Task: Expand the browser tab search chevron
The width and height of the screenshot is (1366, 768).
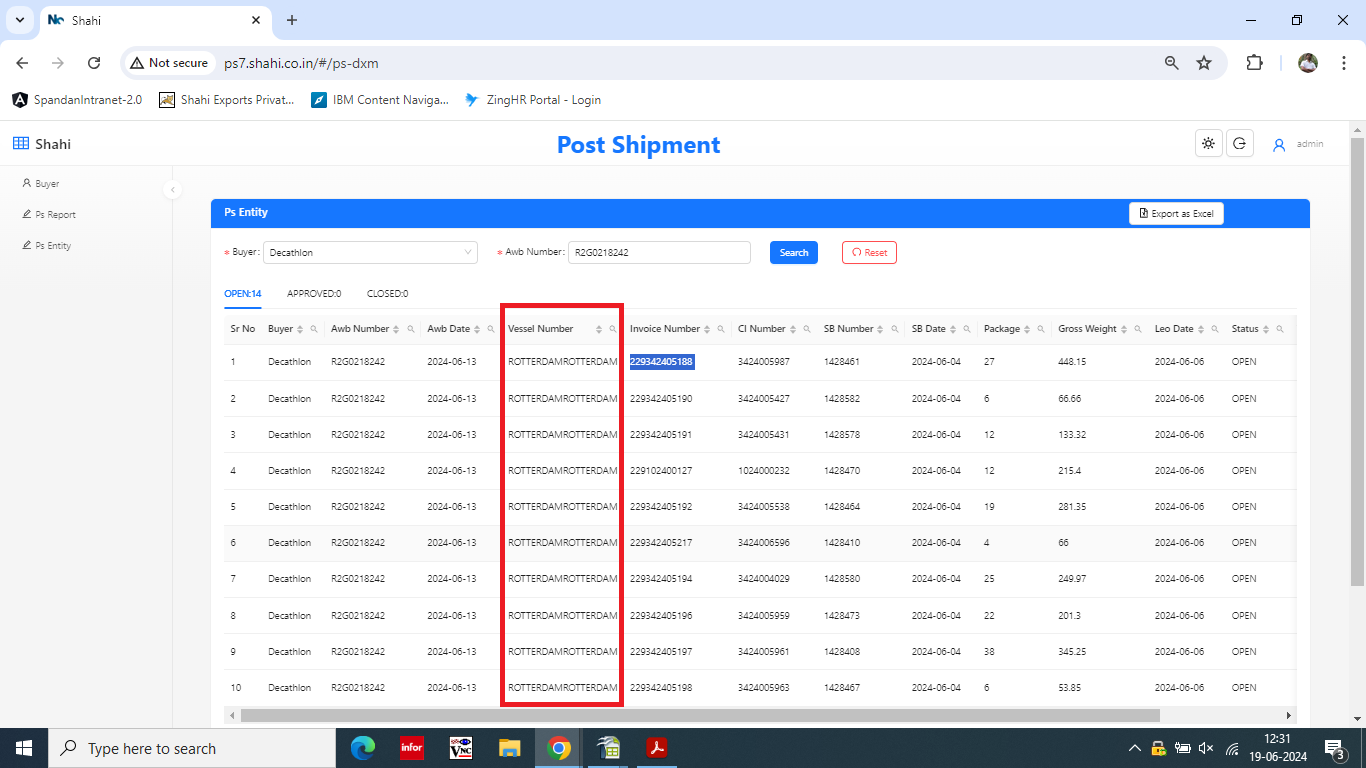Action: pos(20,20)
